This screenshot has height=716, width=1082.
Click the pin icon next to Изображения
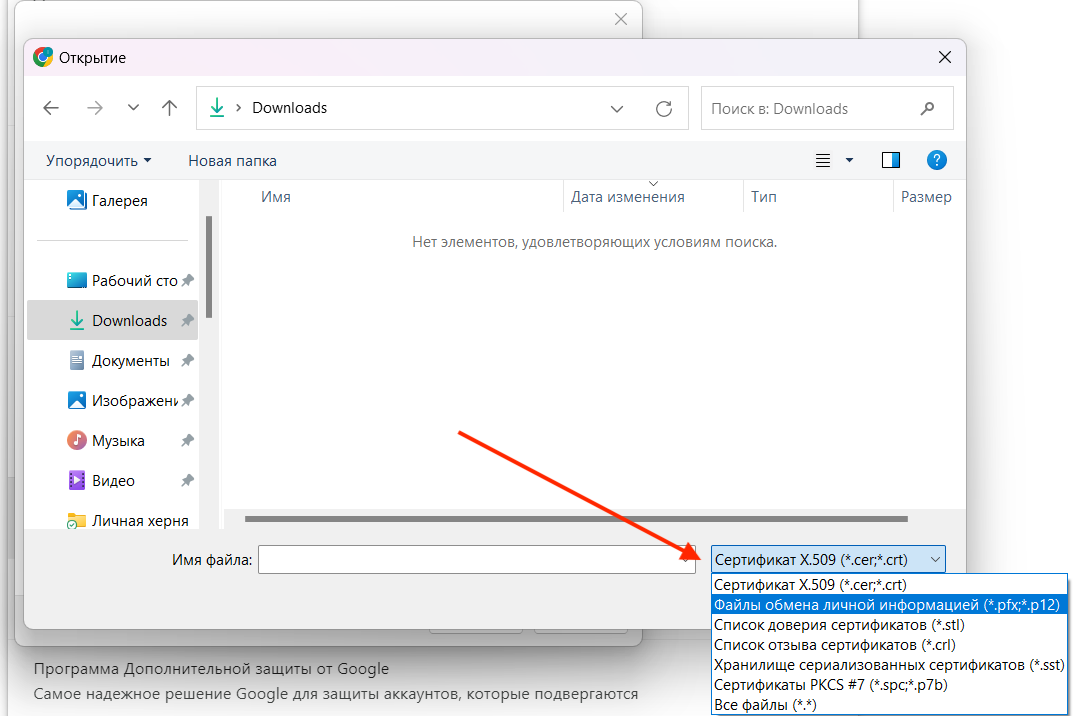[x=187, y=401]
